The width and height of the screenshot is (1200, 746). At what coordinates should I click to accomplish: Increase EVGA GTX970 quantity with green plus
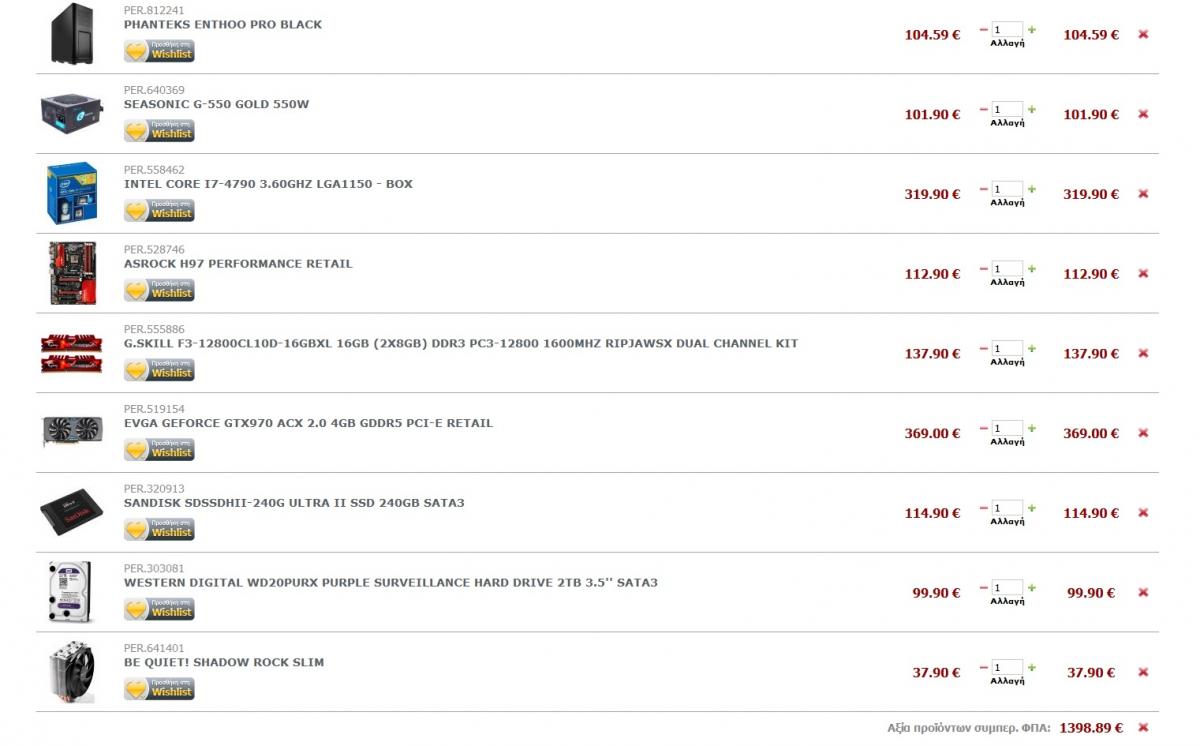[1032, 428]
